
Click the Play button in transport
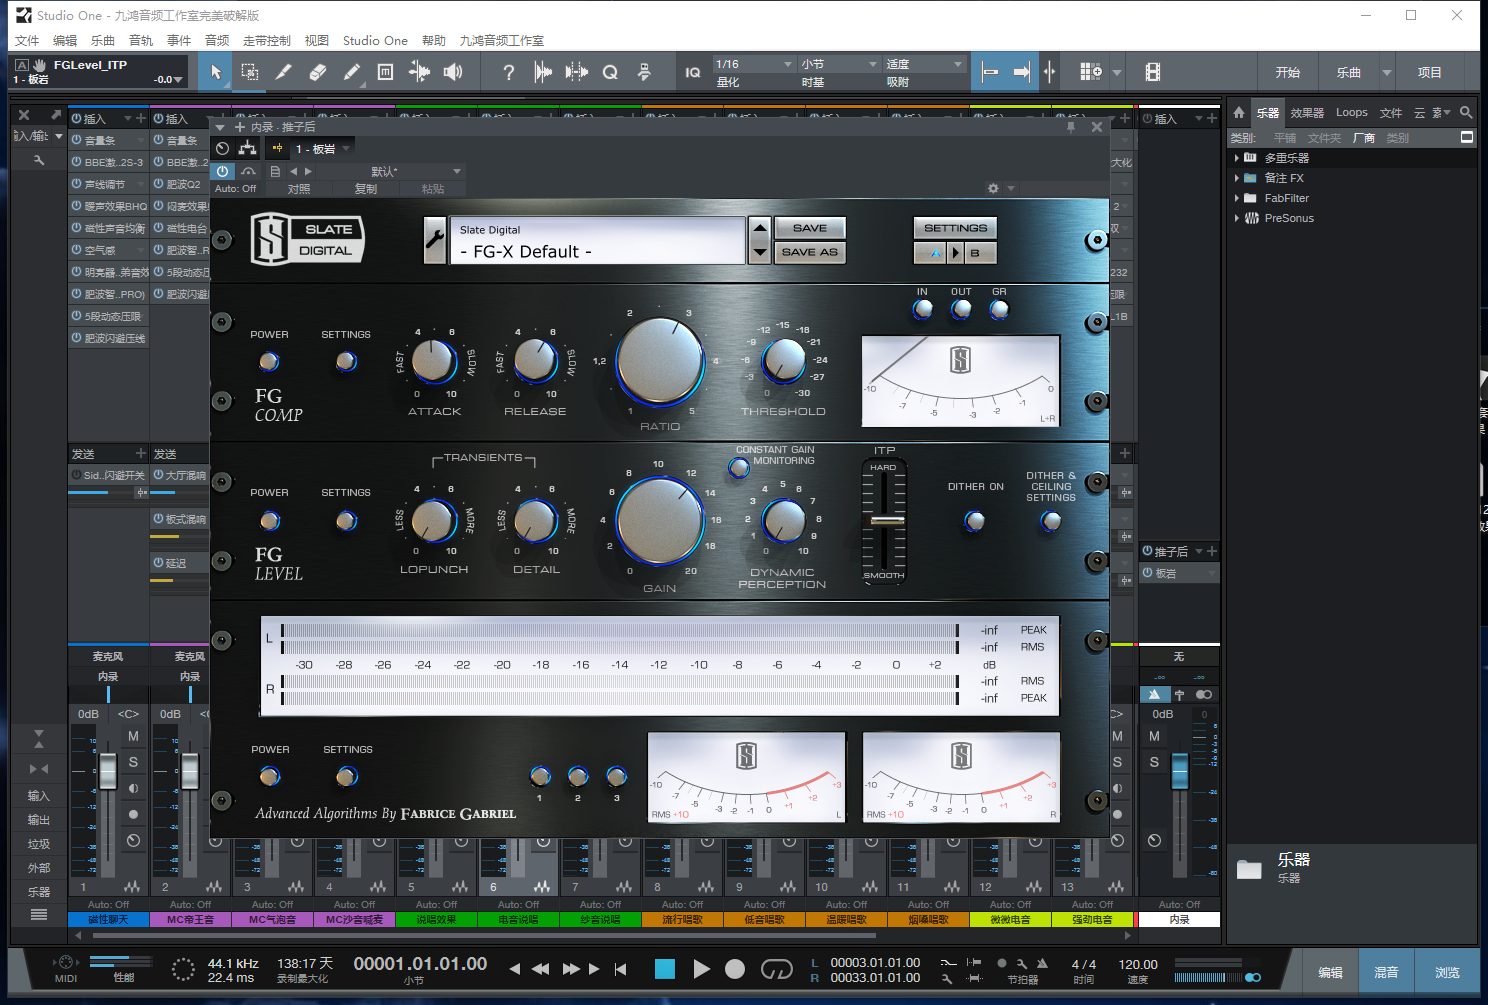[701, 969]
